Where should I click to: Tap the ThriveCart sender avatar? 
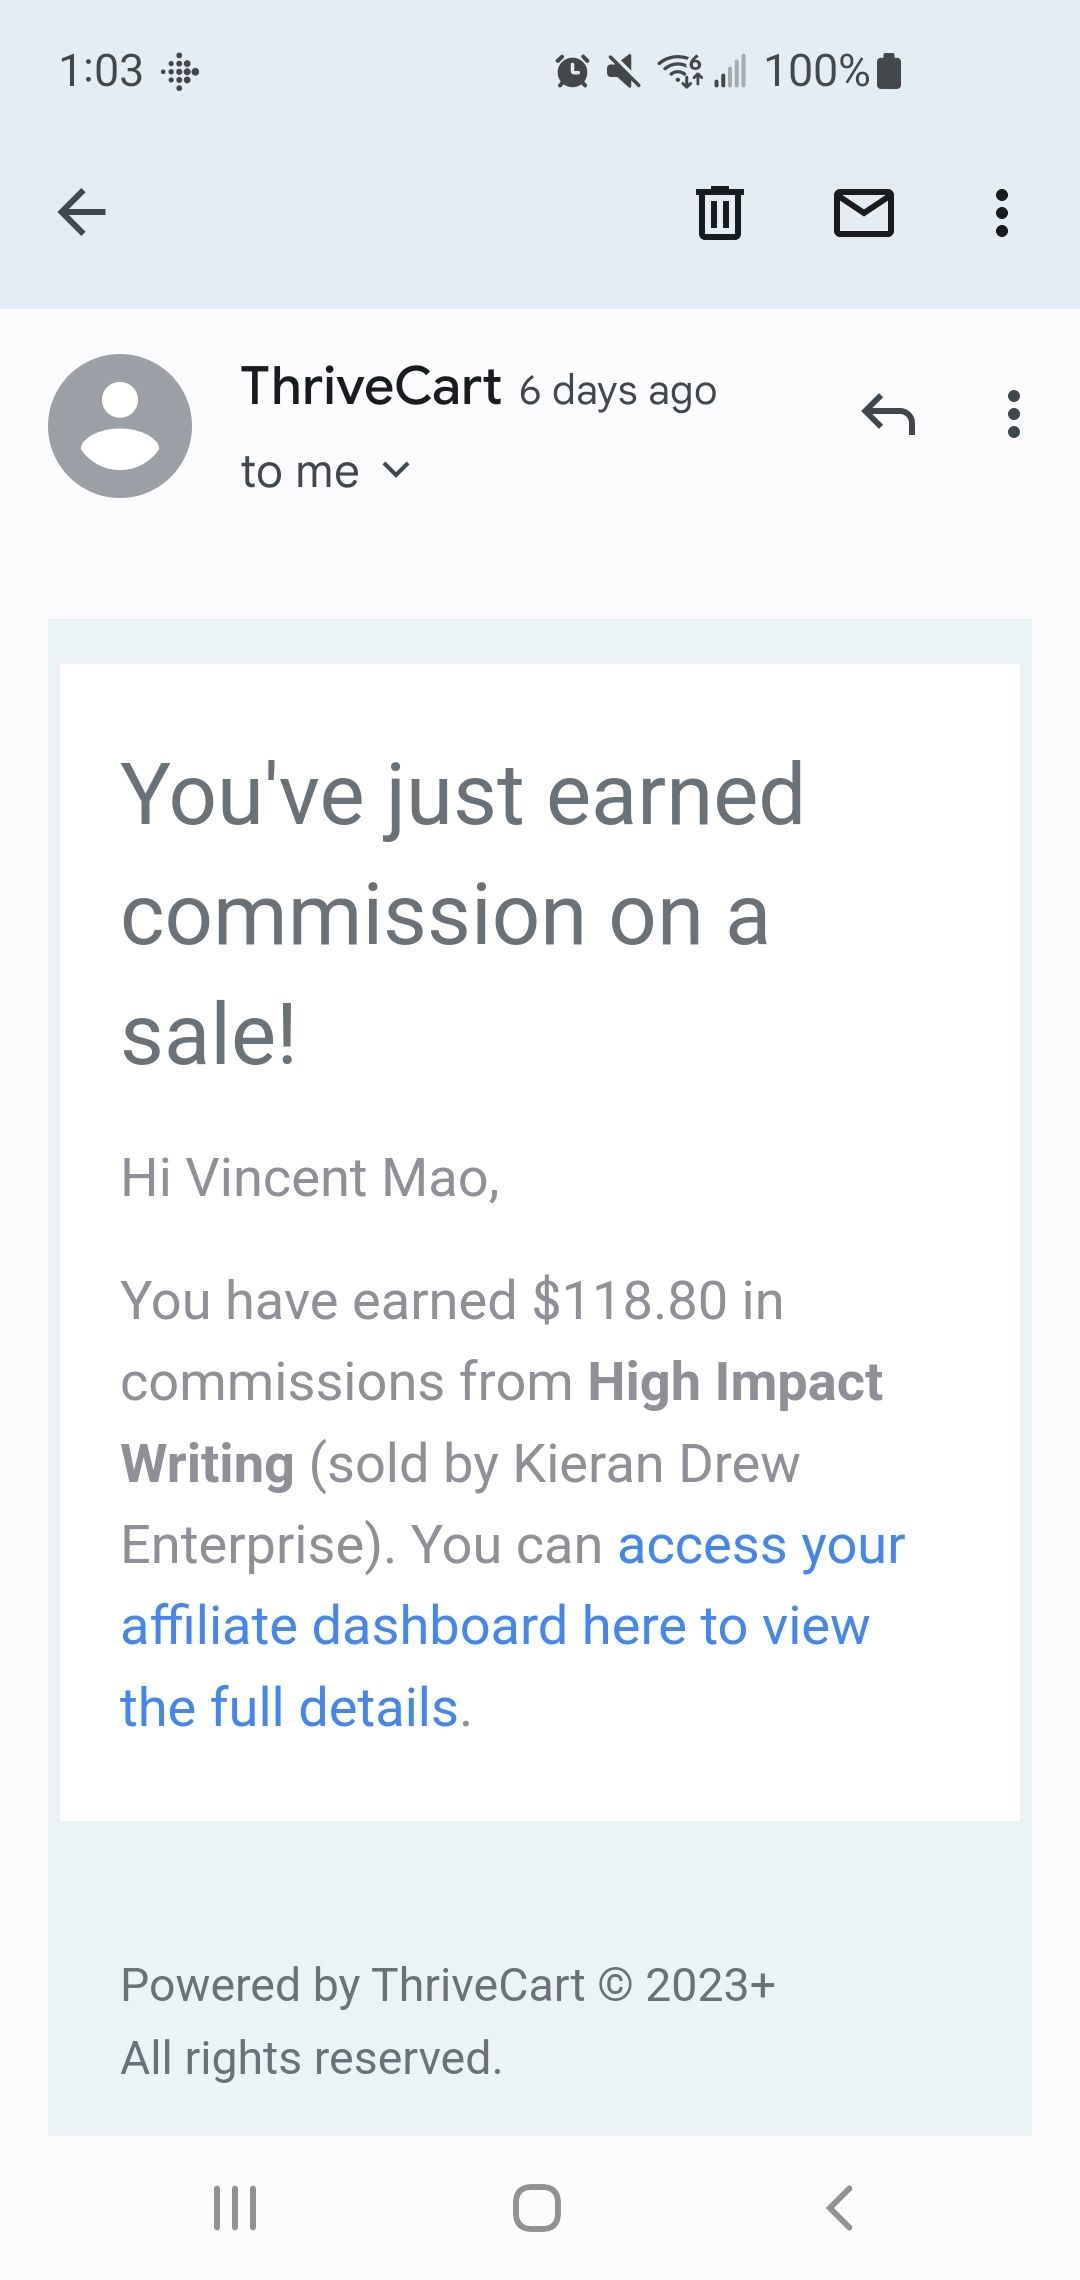[120, 425]
